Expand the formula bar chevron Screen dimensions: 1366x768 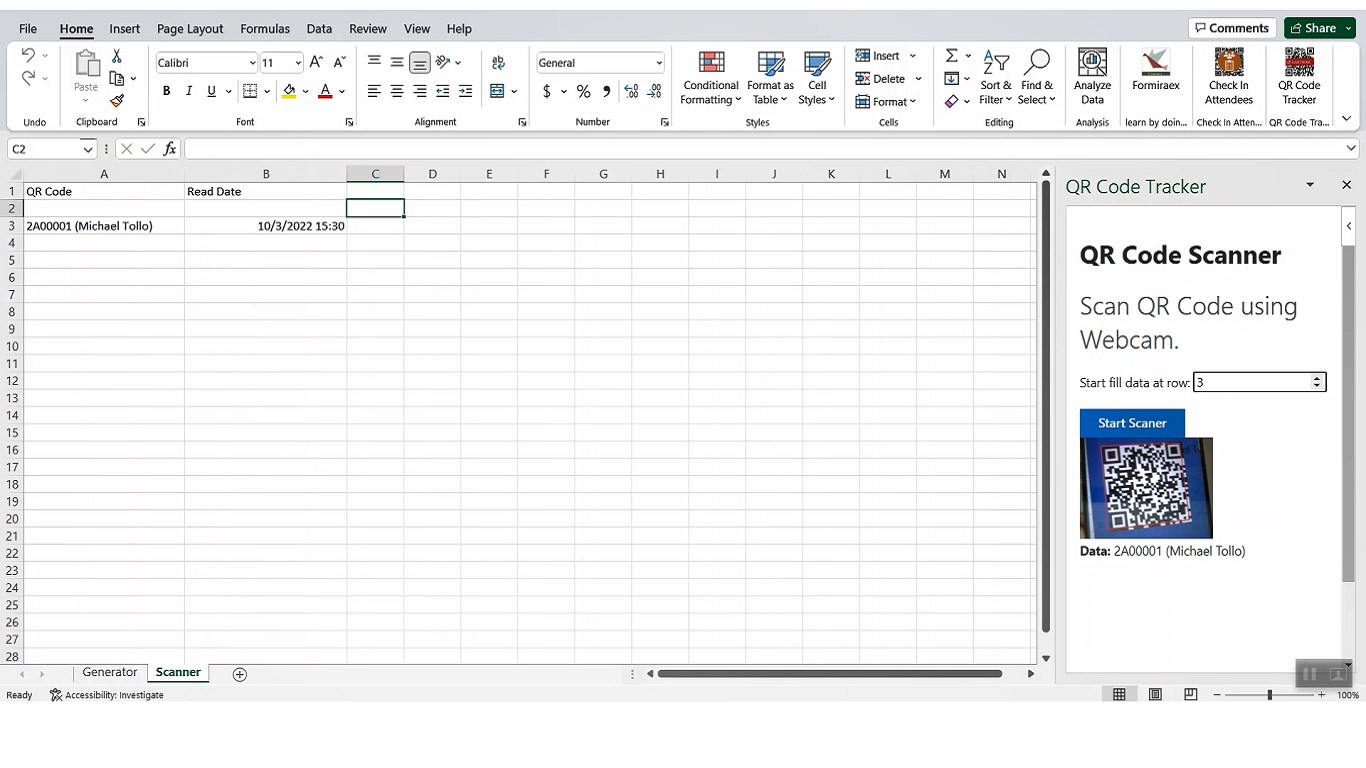(1352, 148)
